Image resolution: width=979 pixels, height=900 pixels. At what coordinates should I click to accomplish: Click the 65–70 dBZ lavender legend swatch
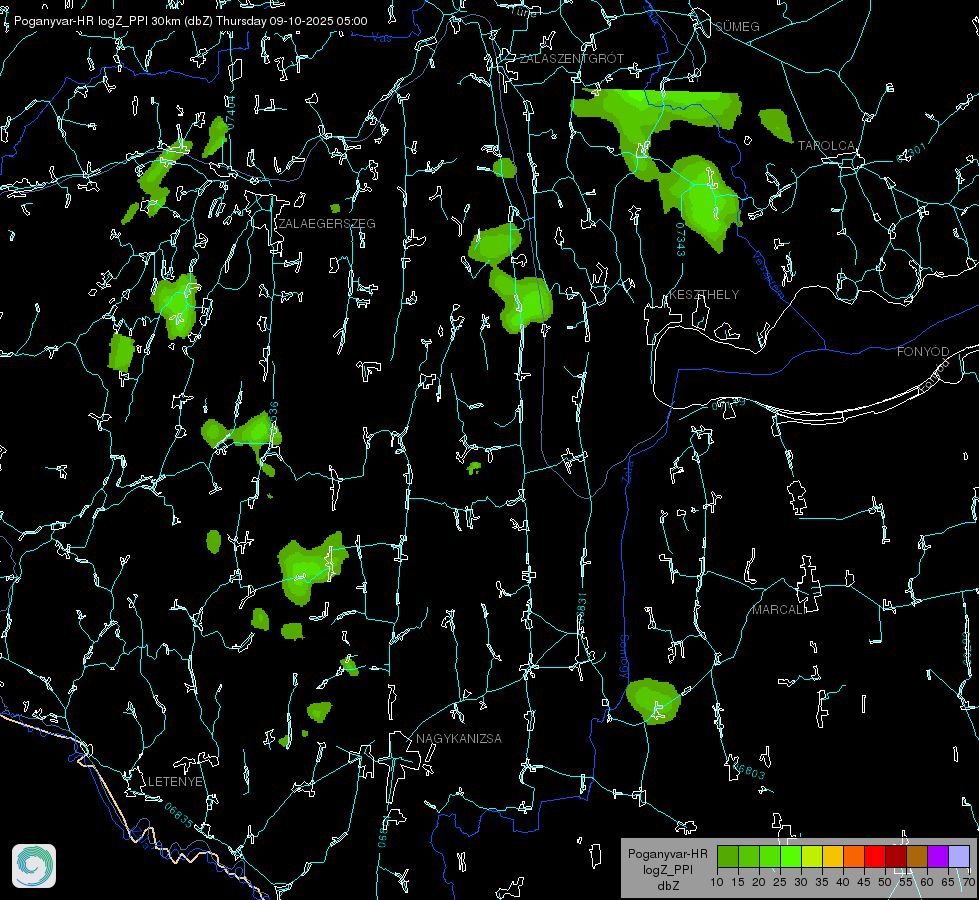959,856
